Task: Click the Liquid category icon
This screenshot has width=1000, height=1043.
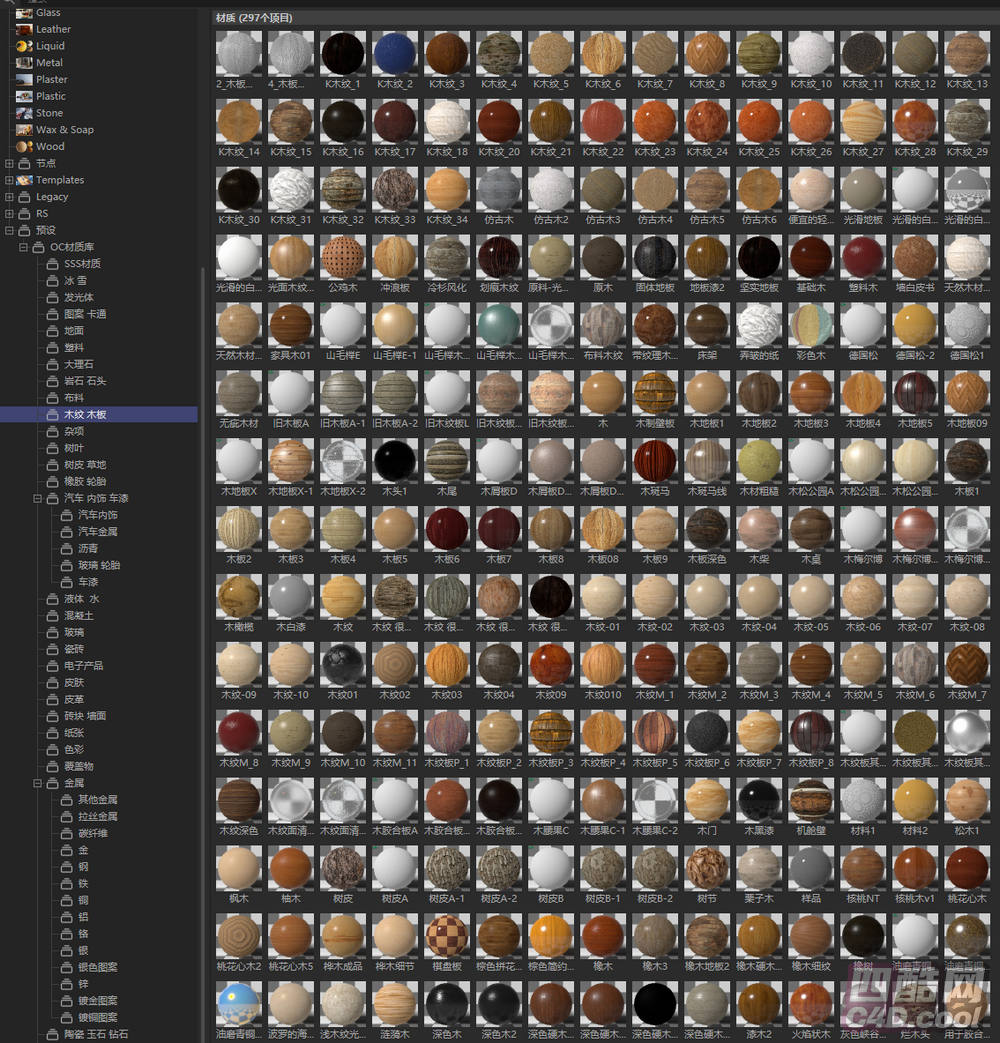Action: (24, 46)
